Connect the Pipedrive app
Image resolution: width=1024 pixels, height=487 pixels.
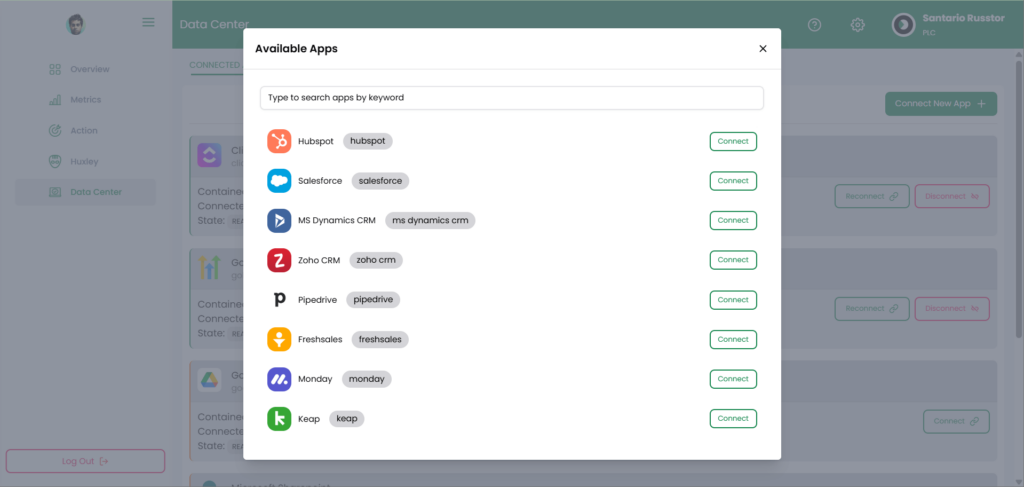point(733,300)
